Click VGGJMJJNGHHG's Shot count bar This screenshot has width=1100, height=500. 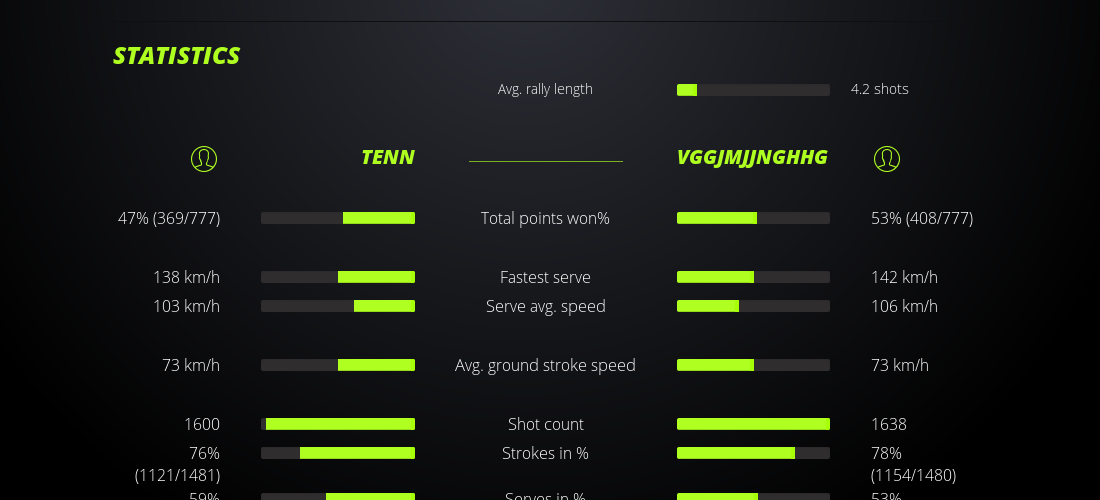point(753,424)
